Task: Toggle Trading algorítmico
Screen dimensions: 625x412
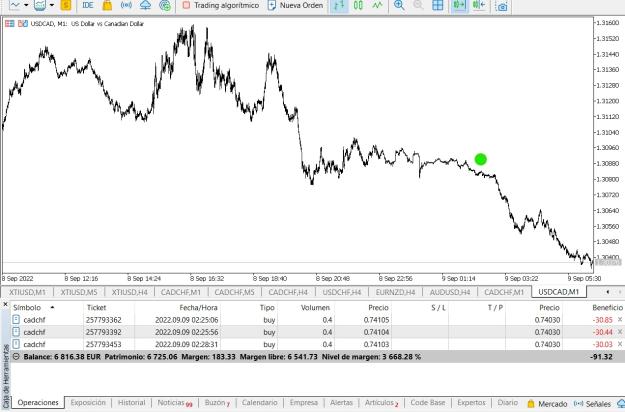Action: tap(220, 6)
